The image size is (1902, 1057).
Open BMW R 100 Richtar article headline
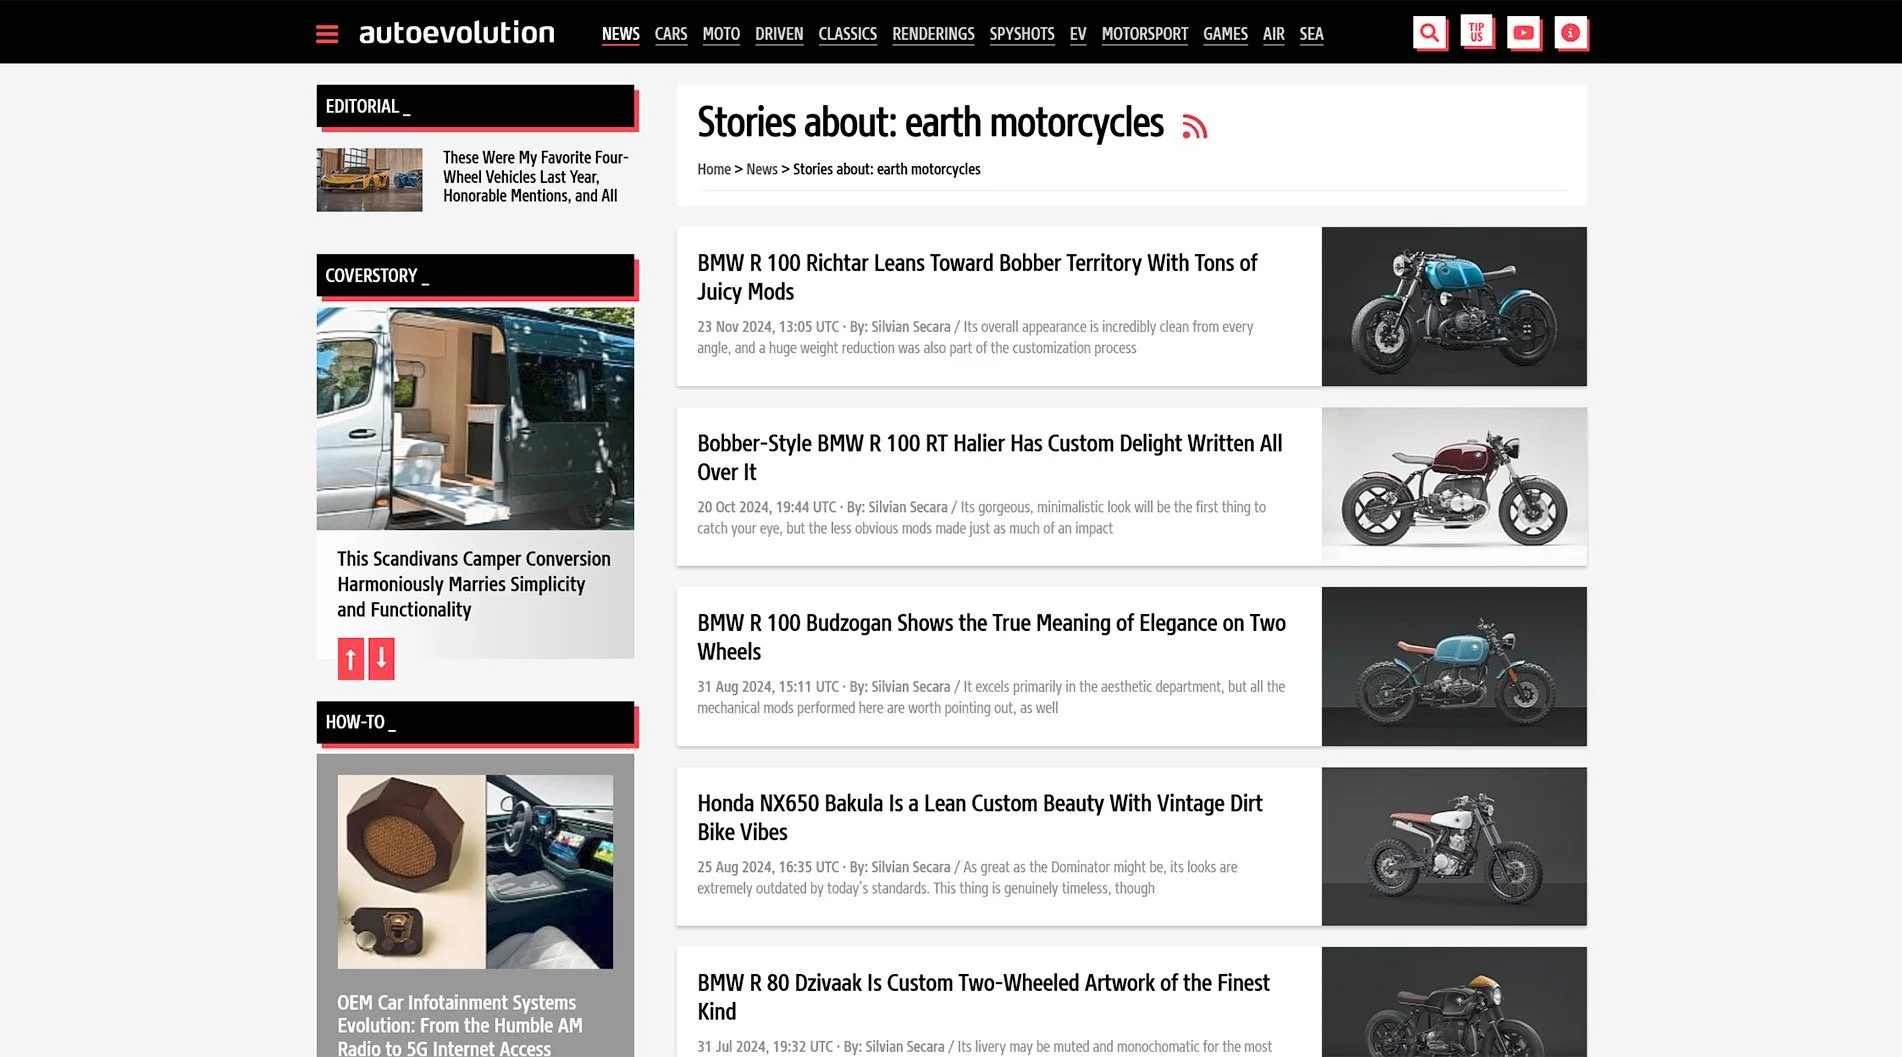point(977,277)
